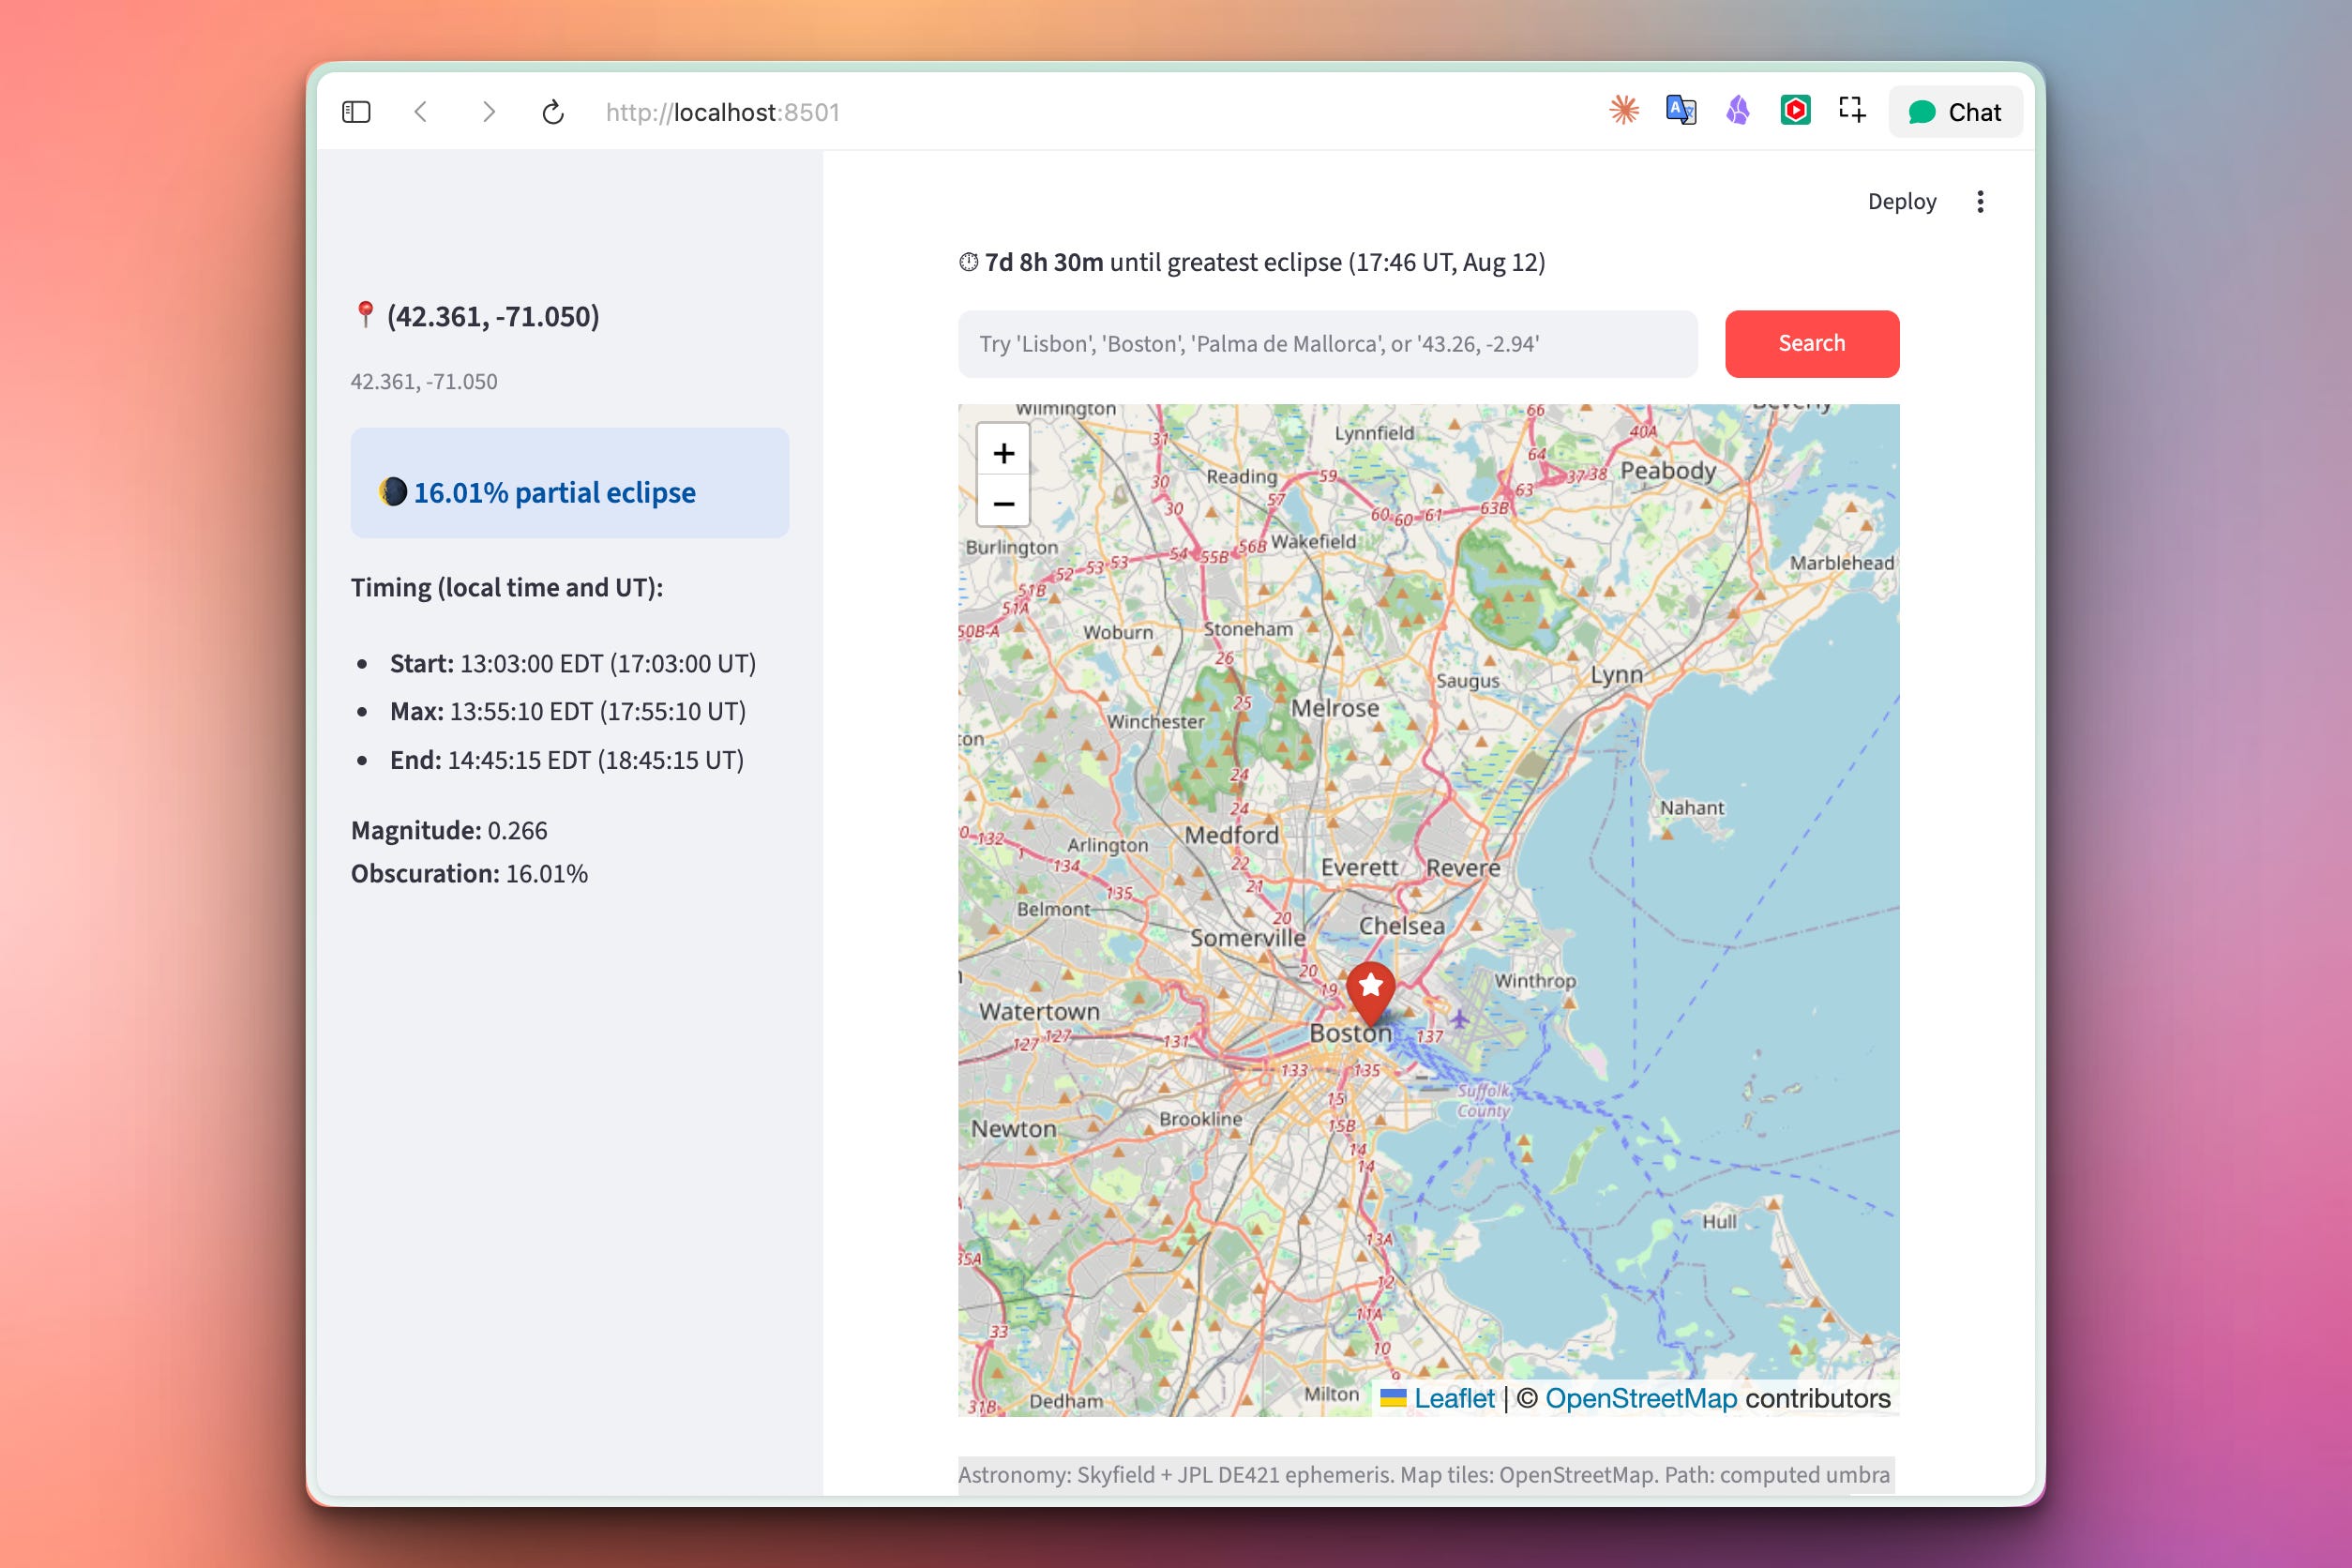Screen dimensions: 2352x1568
Task: Go forward to the next page
Action: pyautogui.click(x=488, y=112)
